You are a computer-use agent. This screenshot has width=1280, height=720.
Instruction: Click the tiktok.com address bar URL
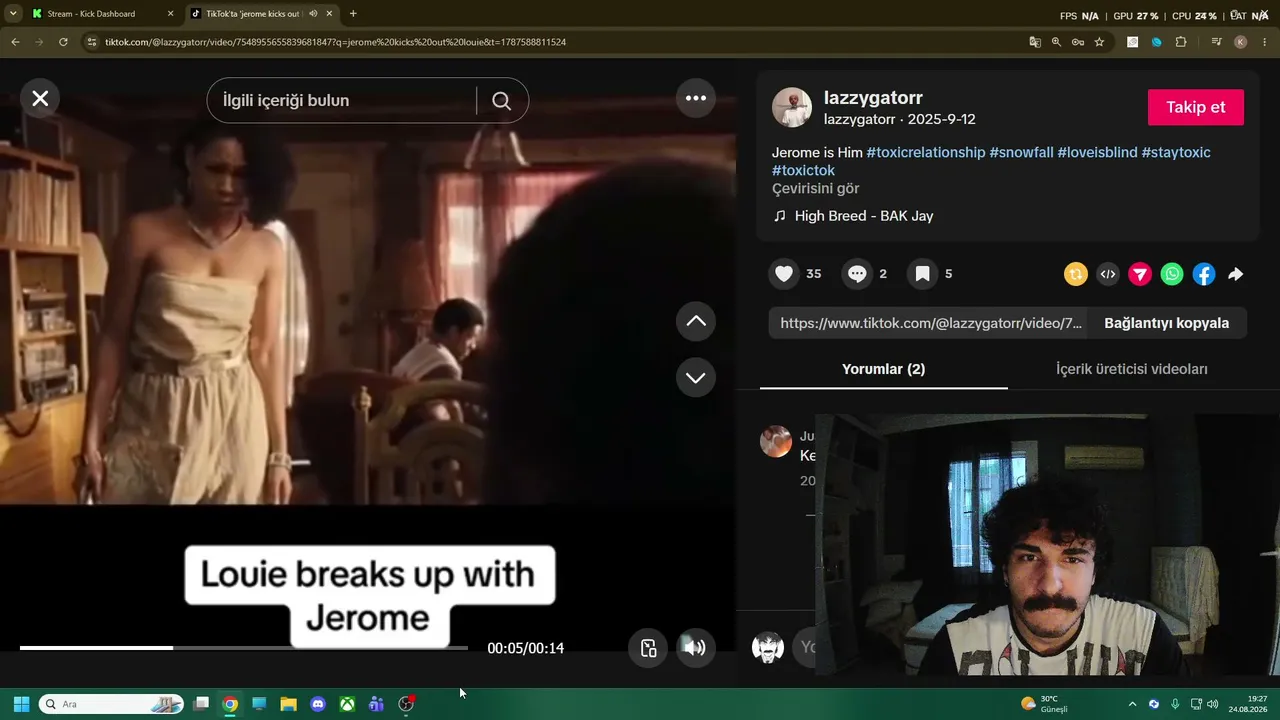tap(335, 42)
